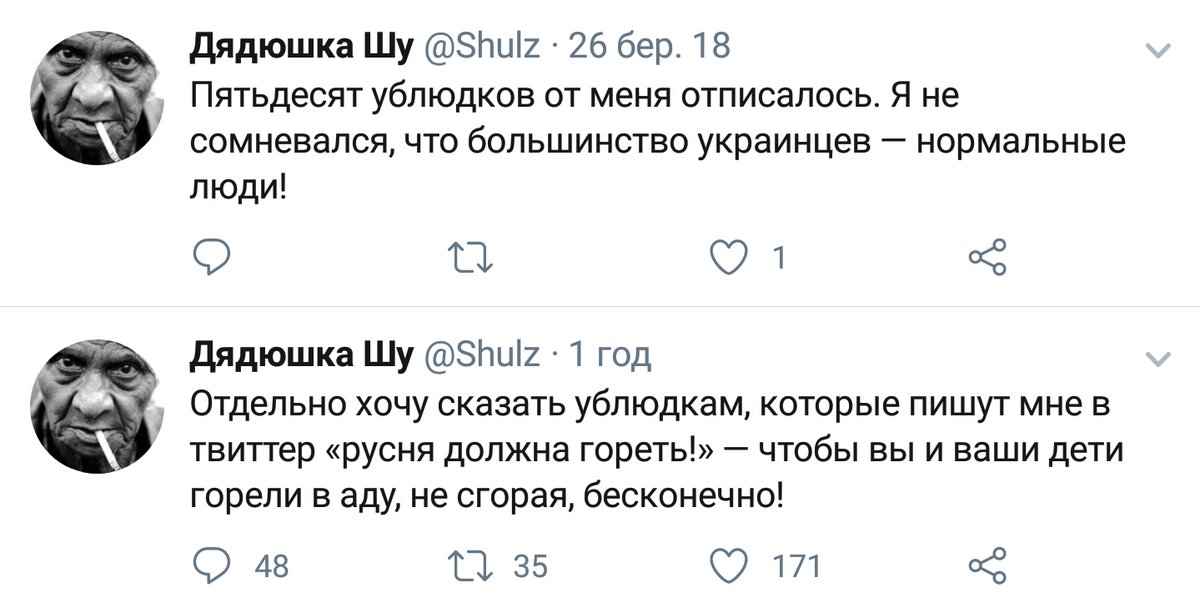Share the first tweet

987,259
